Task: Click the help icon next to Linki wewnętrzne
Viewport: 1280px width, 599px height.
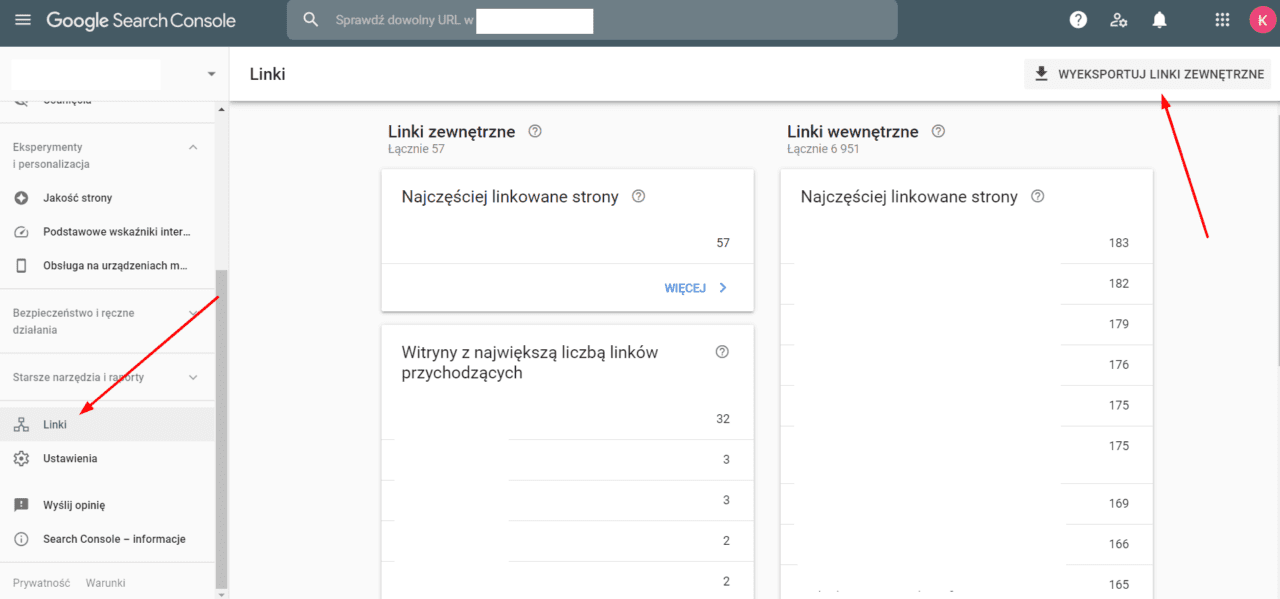Action: 937,130
